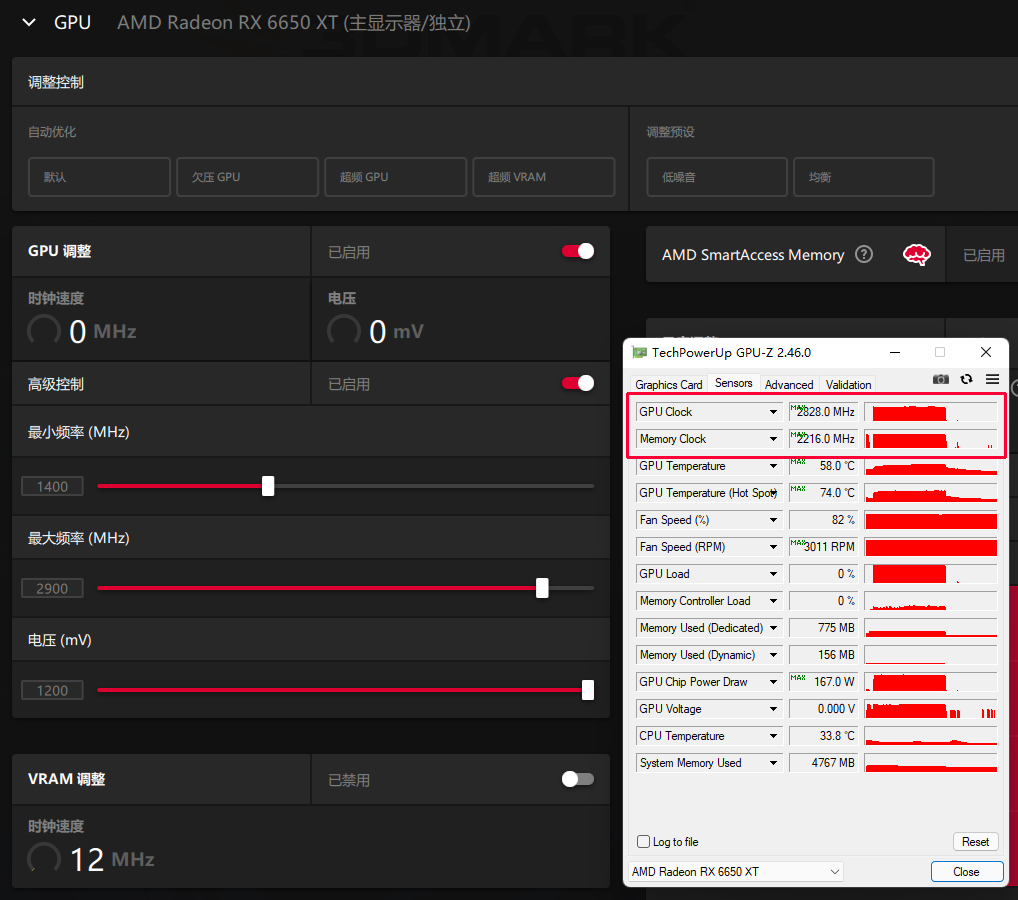Click the maximum frequency 2900 input field
1018x900 pixels.
[52, 588]
